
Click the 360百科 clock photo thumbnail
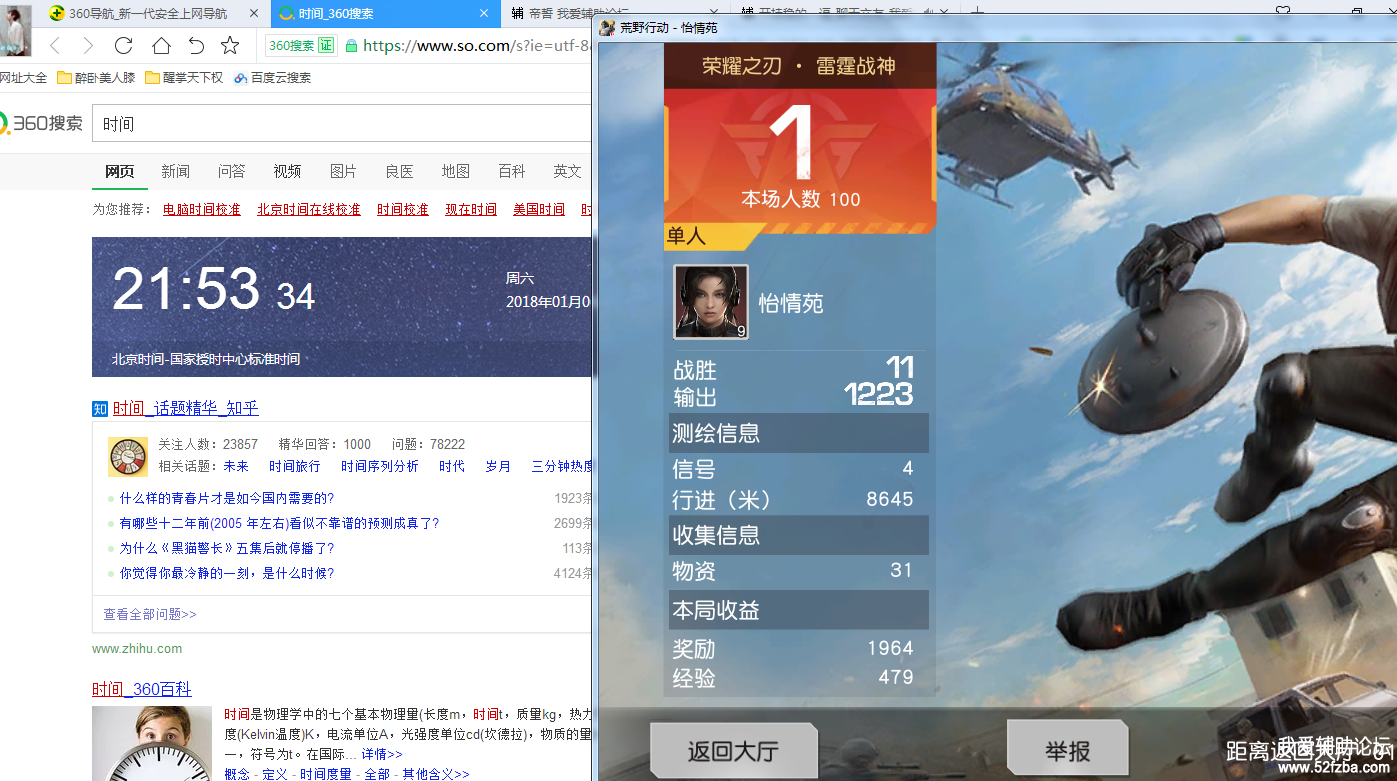152,743
